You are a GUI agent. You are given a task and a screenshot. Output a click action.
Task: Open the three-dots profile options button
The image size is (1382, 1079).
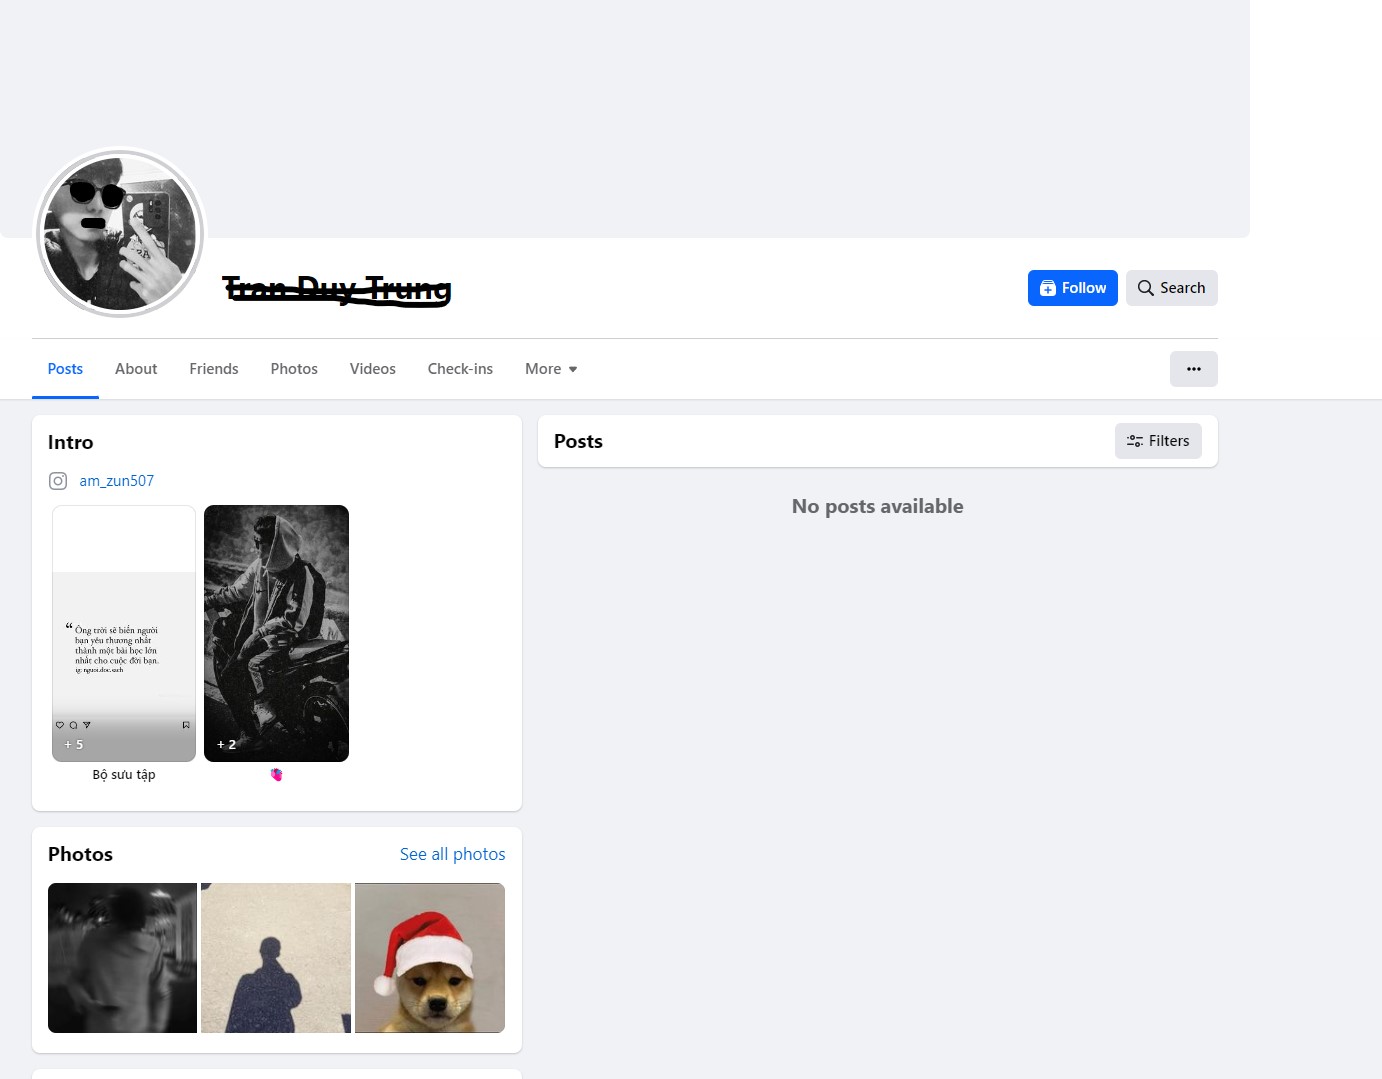(x=1194, y=369)
